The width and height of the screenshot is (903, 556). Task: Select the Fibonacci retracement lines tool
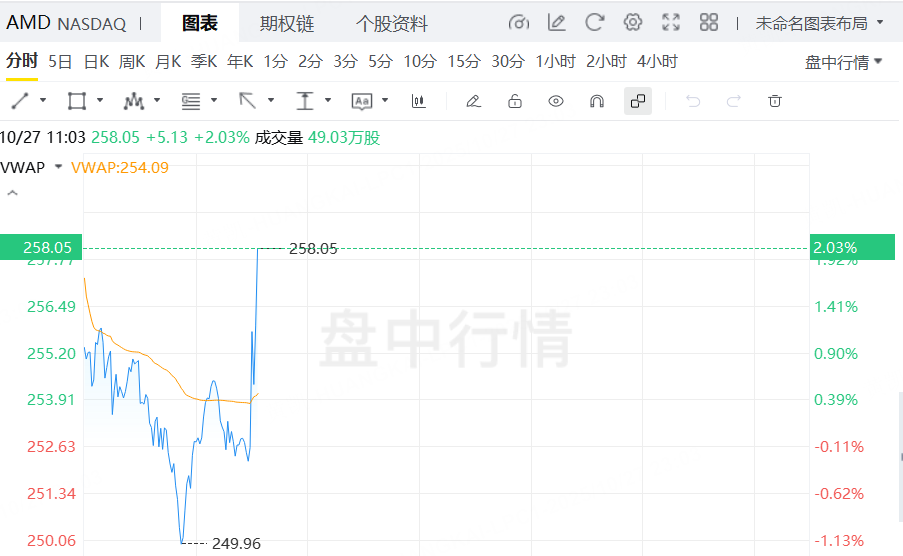click(x=191, y=101)
